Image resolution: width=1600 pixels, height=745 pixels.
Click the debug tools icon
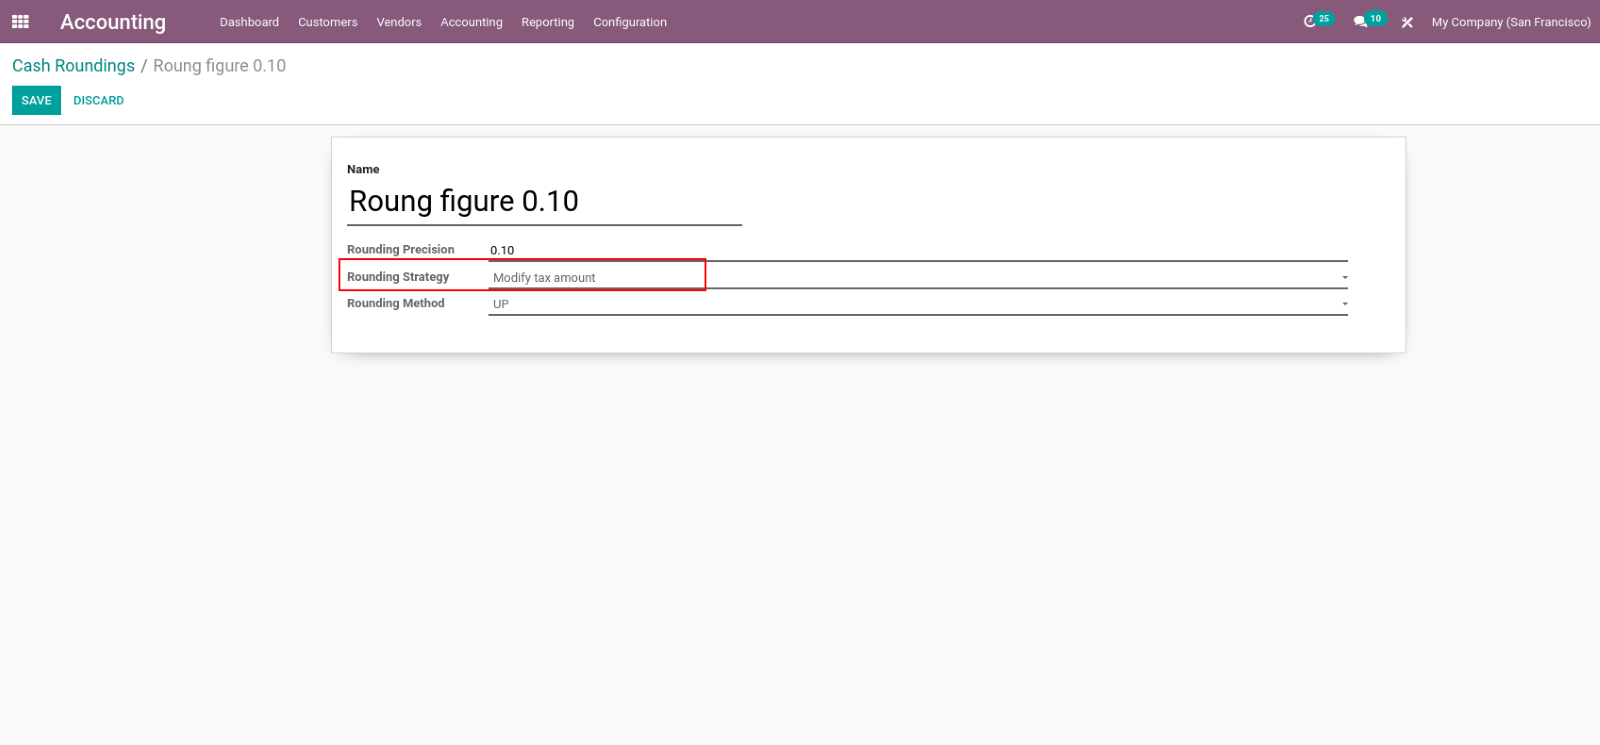click(1407, 22)
